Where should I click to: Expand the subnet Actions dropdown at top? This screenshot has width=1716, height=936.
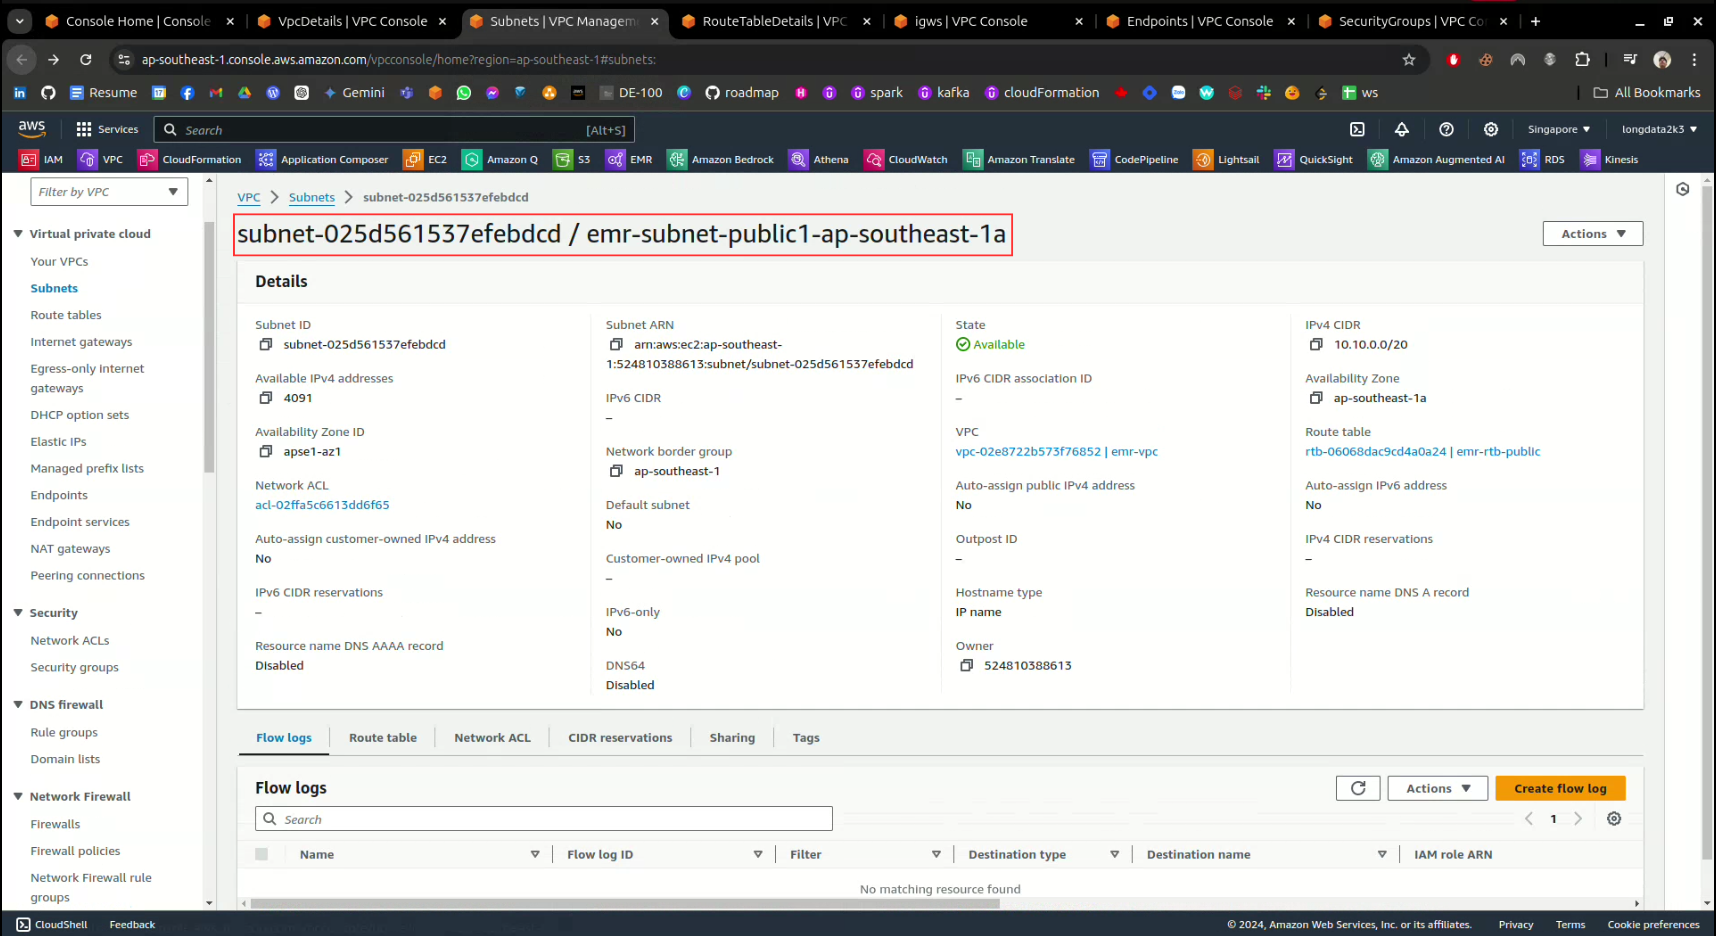pos(1592,234)
